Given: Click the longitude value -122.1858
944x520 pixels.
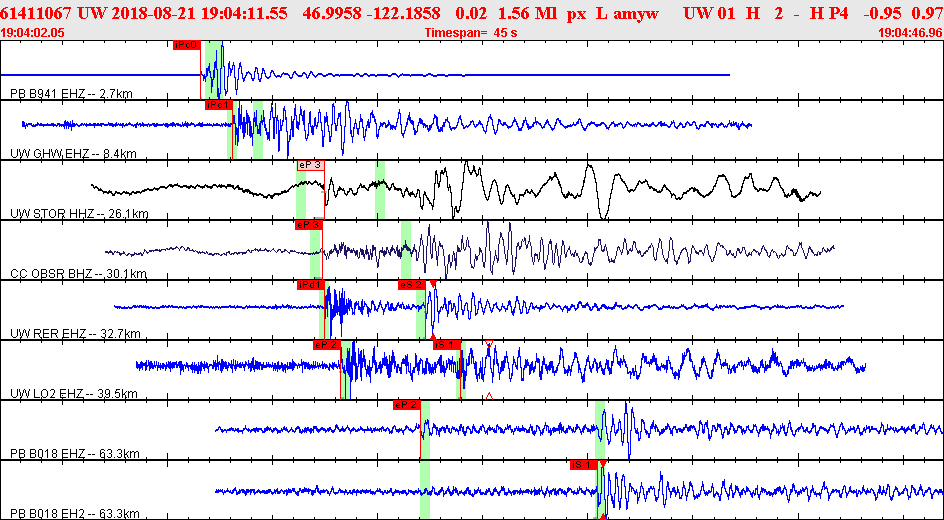Looking at the screenshot, I should point(404,14).
